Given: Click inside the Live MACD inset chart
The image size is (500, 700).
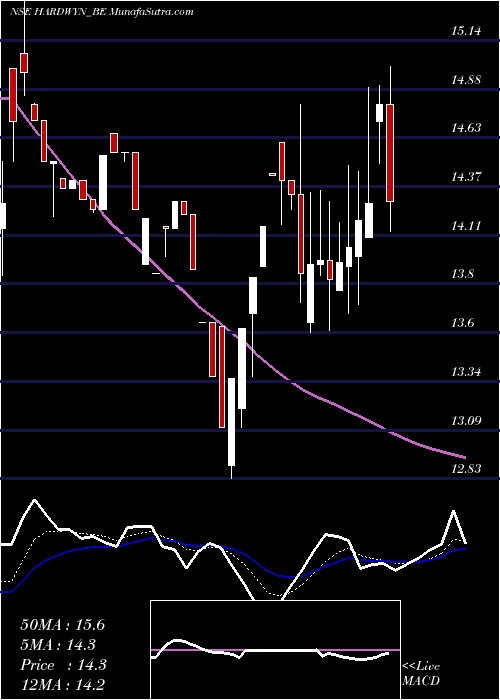Looking at the screenshot, I should click(275, 650).
